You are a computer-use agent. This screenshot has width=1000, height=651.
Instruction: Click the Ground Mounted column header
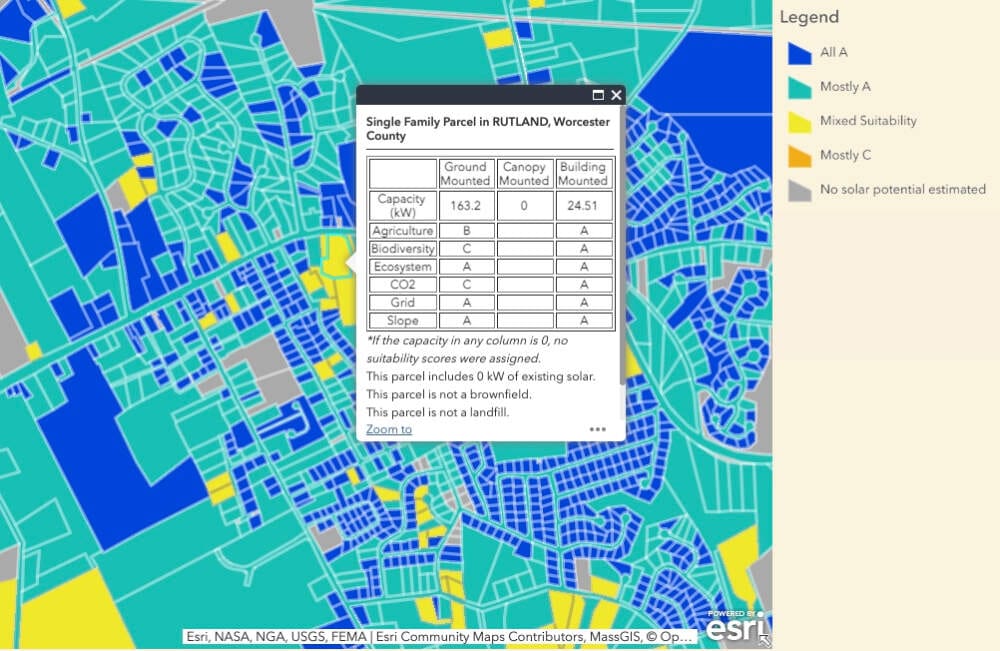point(466,173)
